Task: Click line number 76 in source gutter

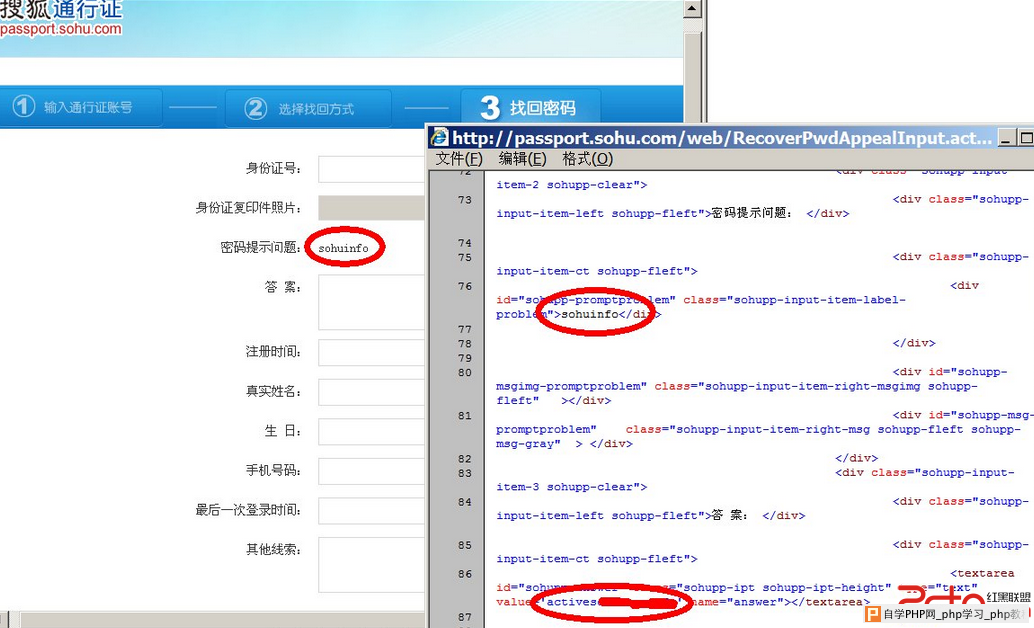Action: tap(465, 286)
